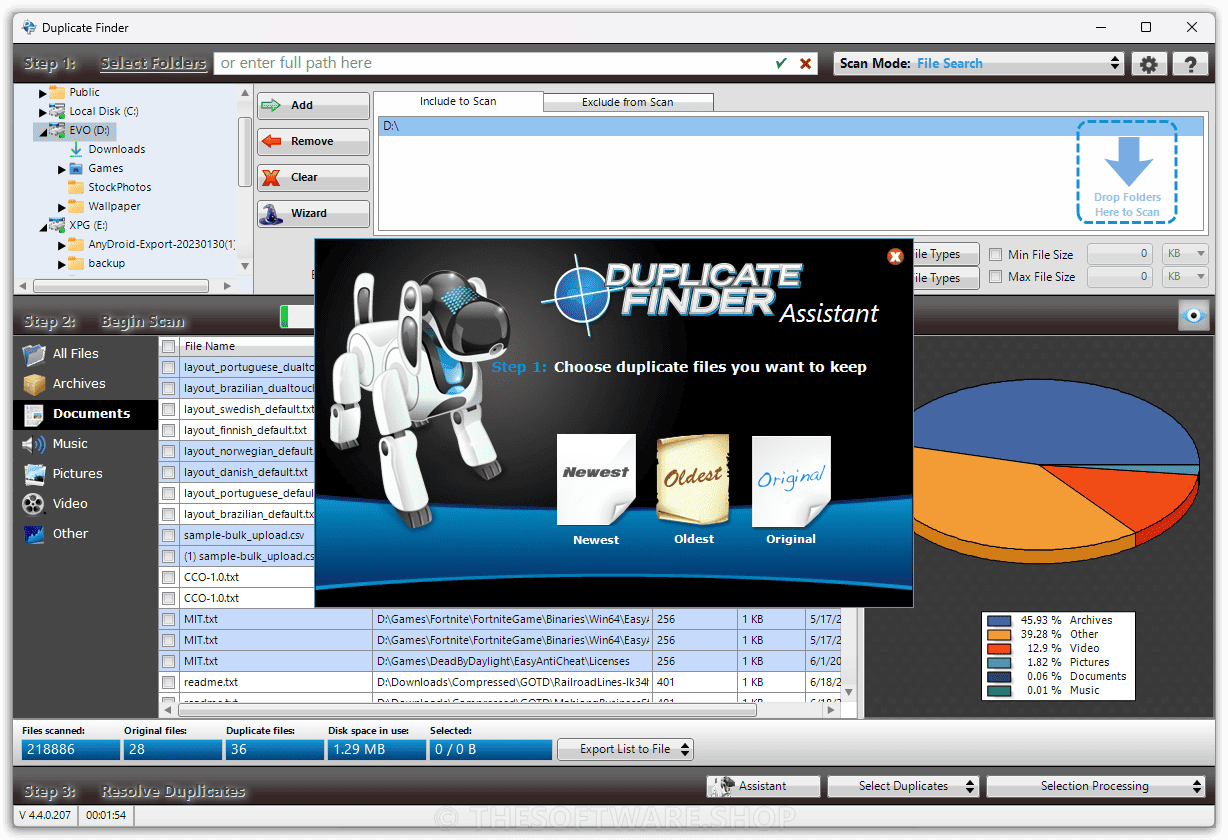
Task: Click the Clear button
Action: coord(313,177)
